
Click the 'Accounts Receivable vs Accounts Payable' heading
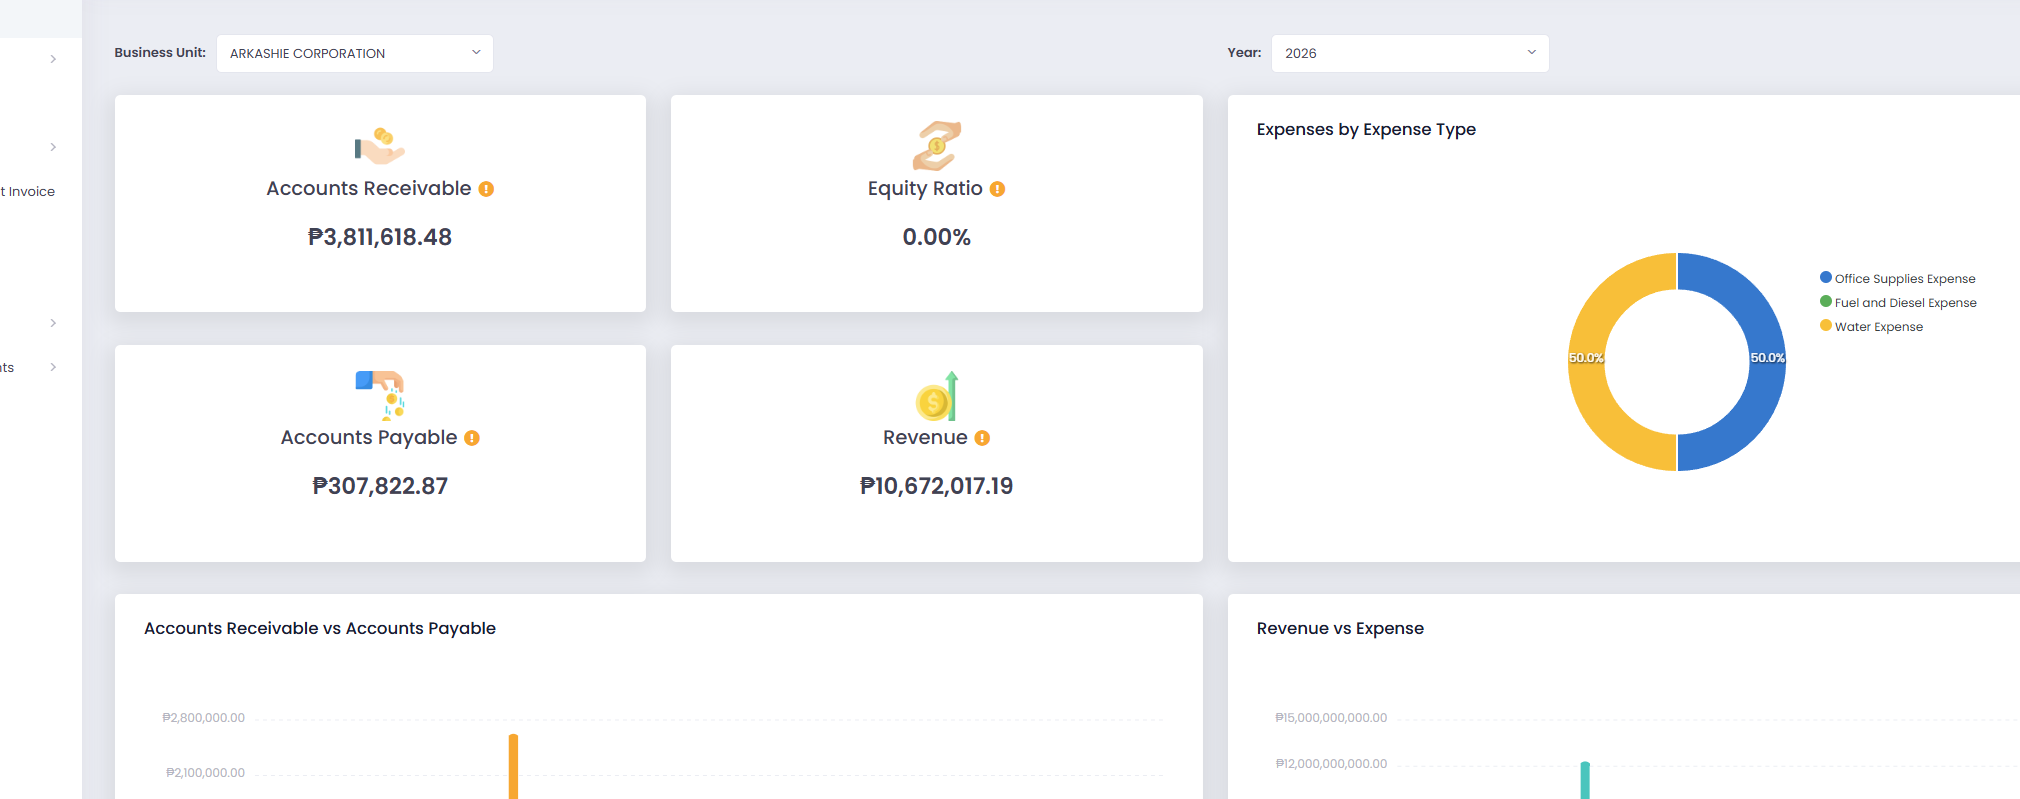320,628
